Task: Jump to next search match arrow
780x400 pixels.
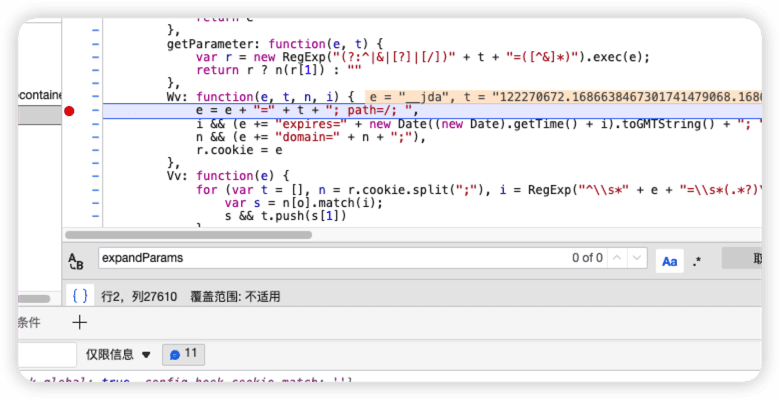Action: pos(638,258)
